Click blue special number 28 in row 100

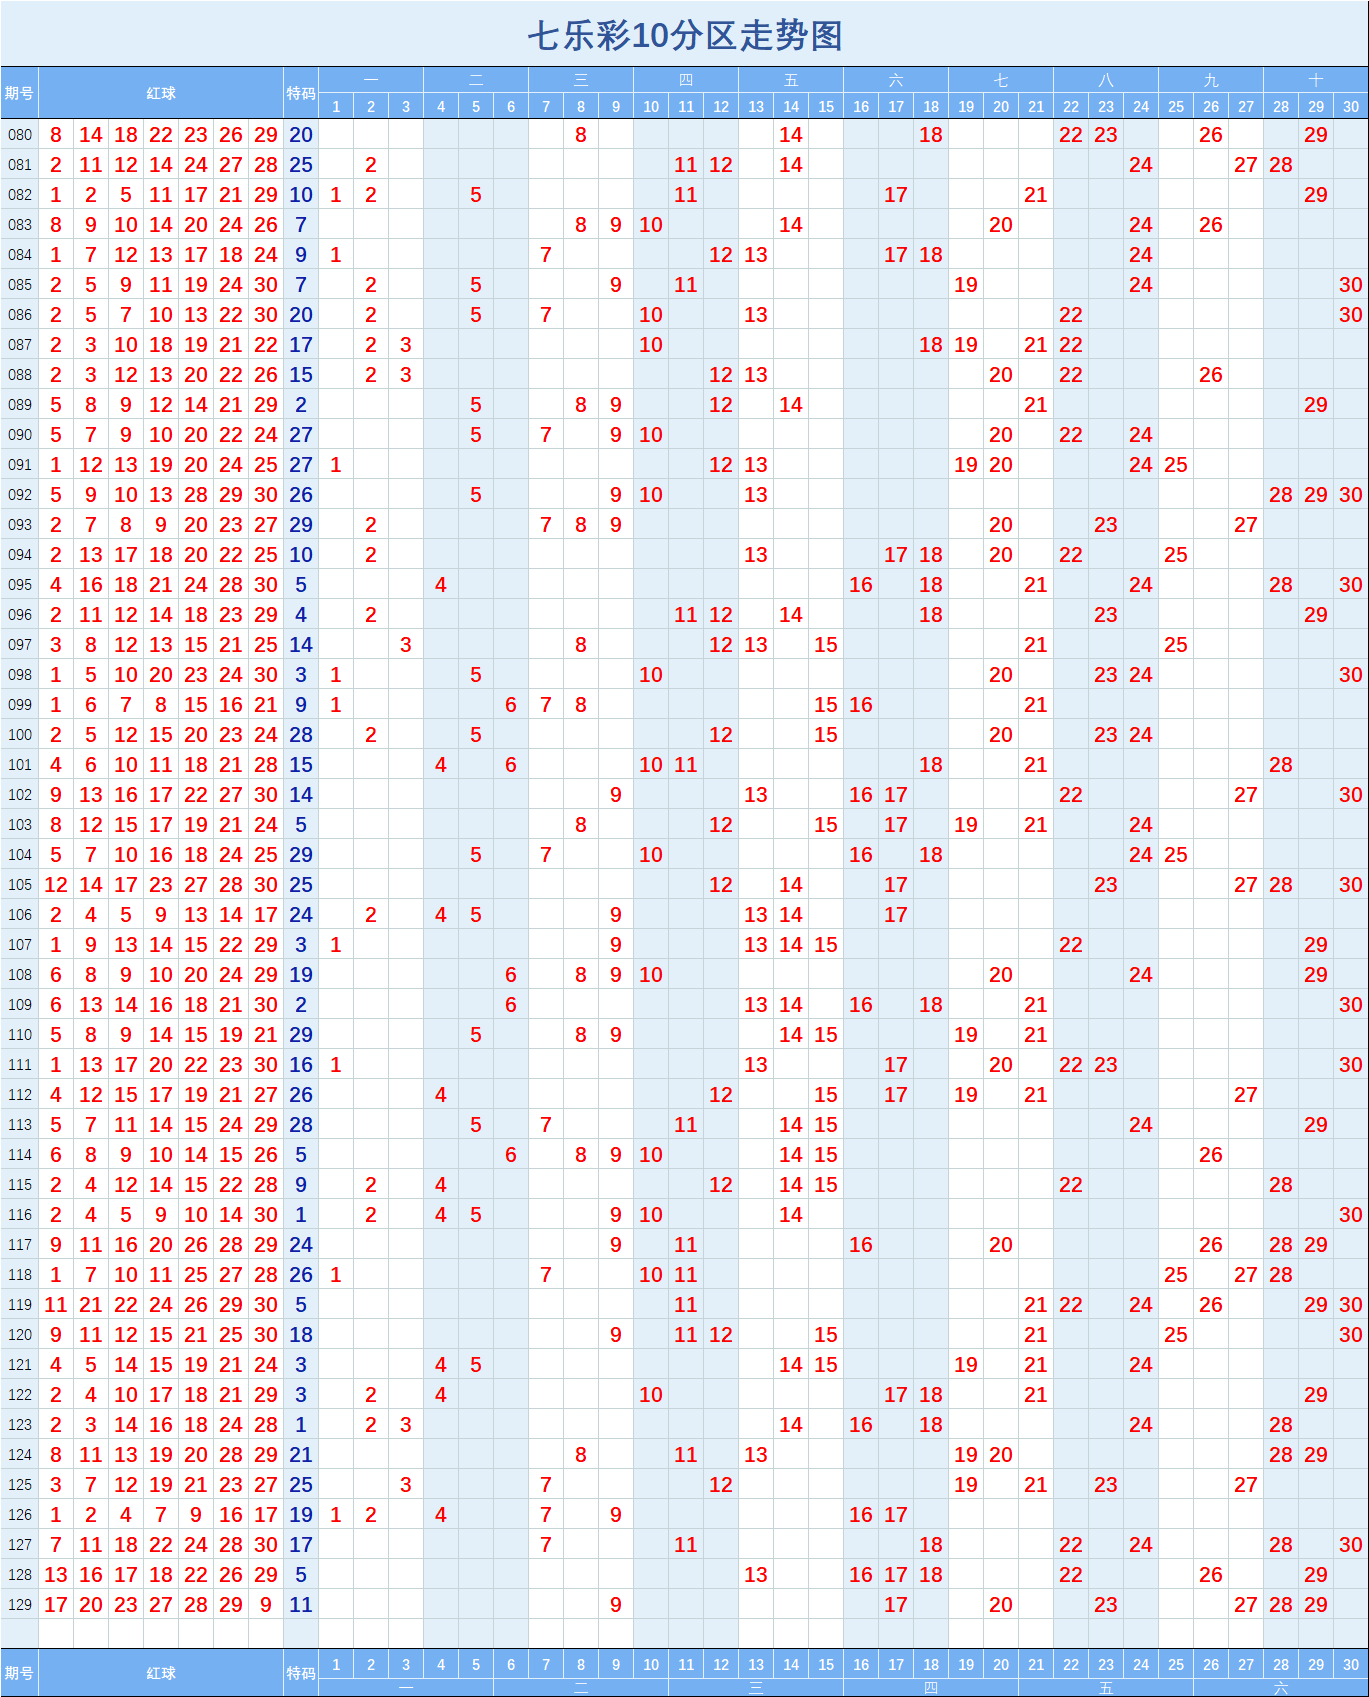301,735
